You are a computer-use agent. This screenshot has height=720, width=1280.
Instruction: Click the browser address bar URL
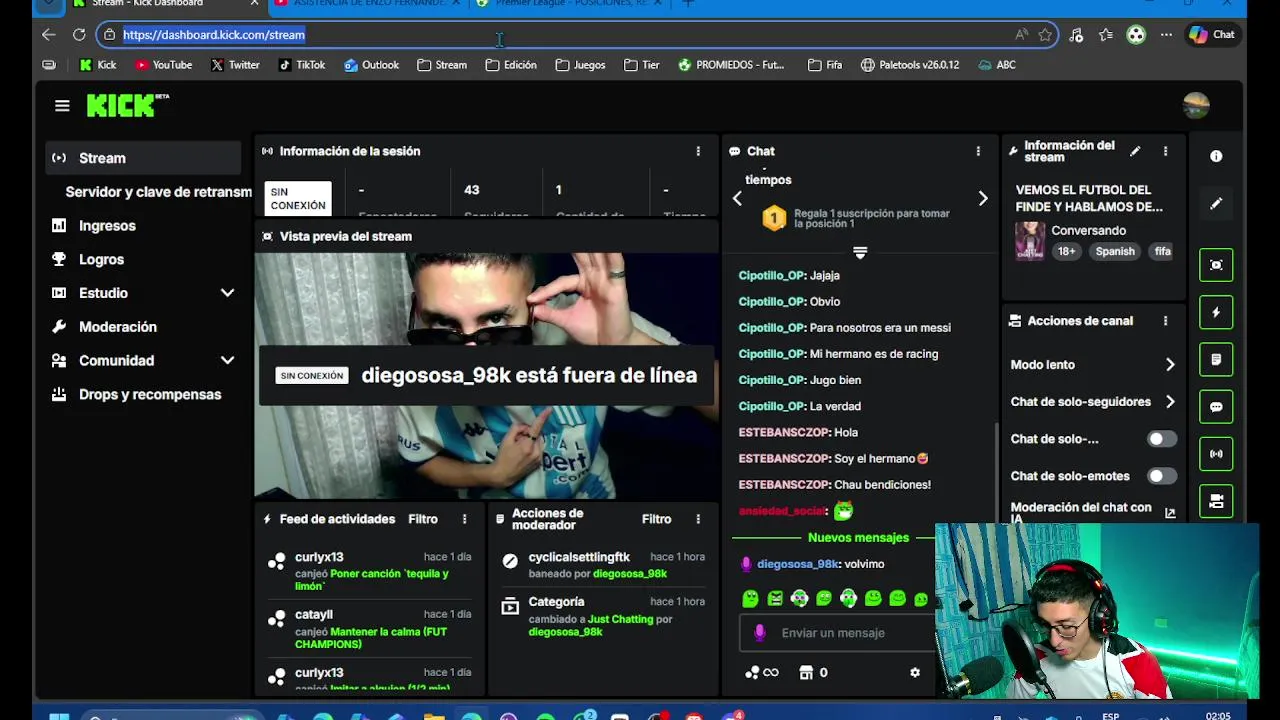click(x=214, y=35)
